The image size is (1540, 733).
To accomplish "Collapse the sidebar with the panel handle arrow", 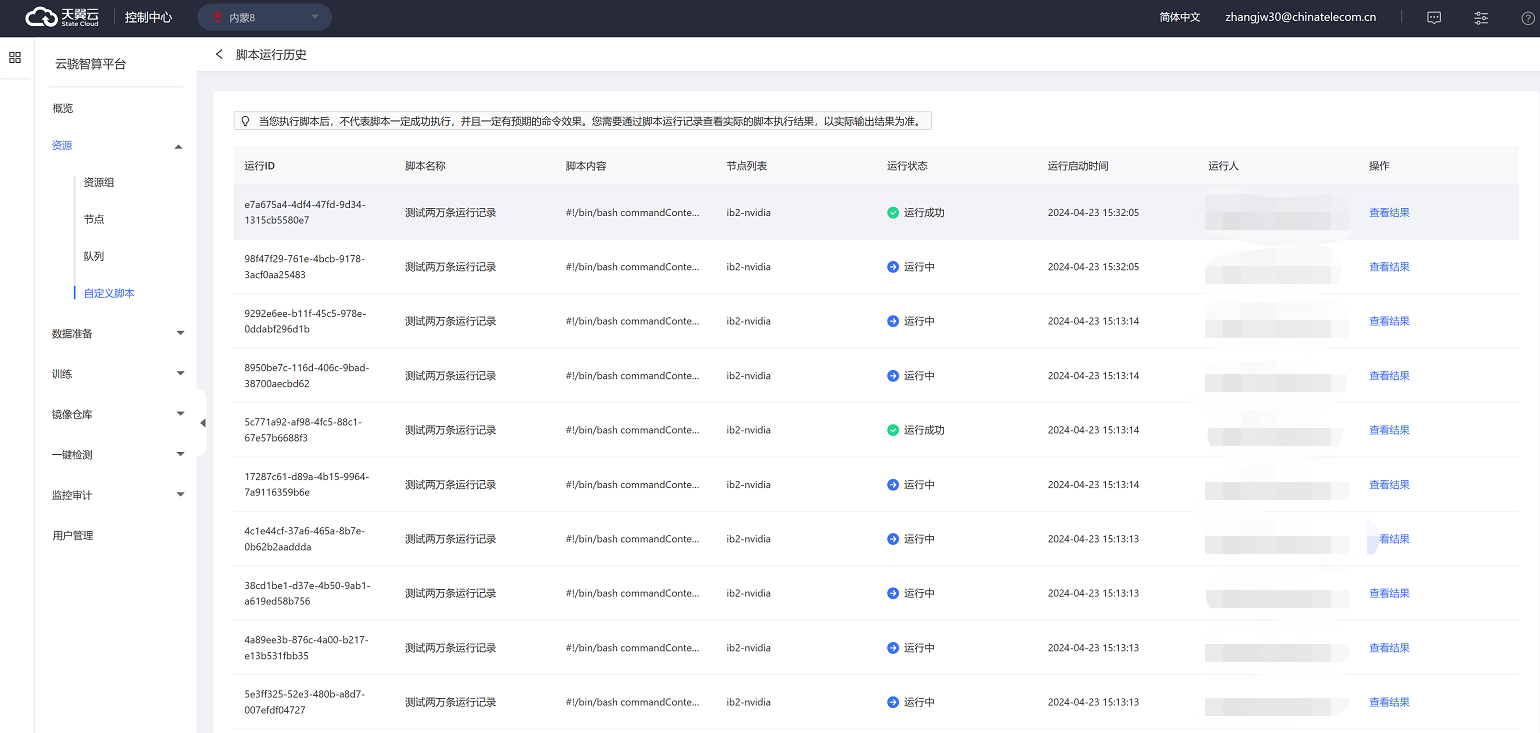I will (202, 423).
